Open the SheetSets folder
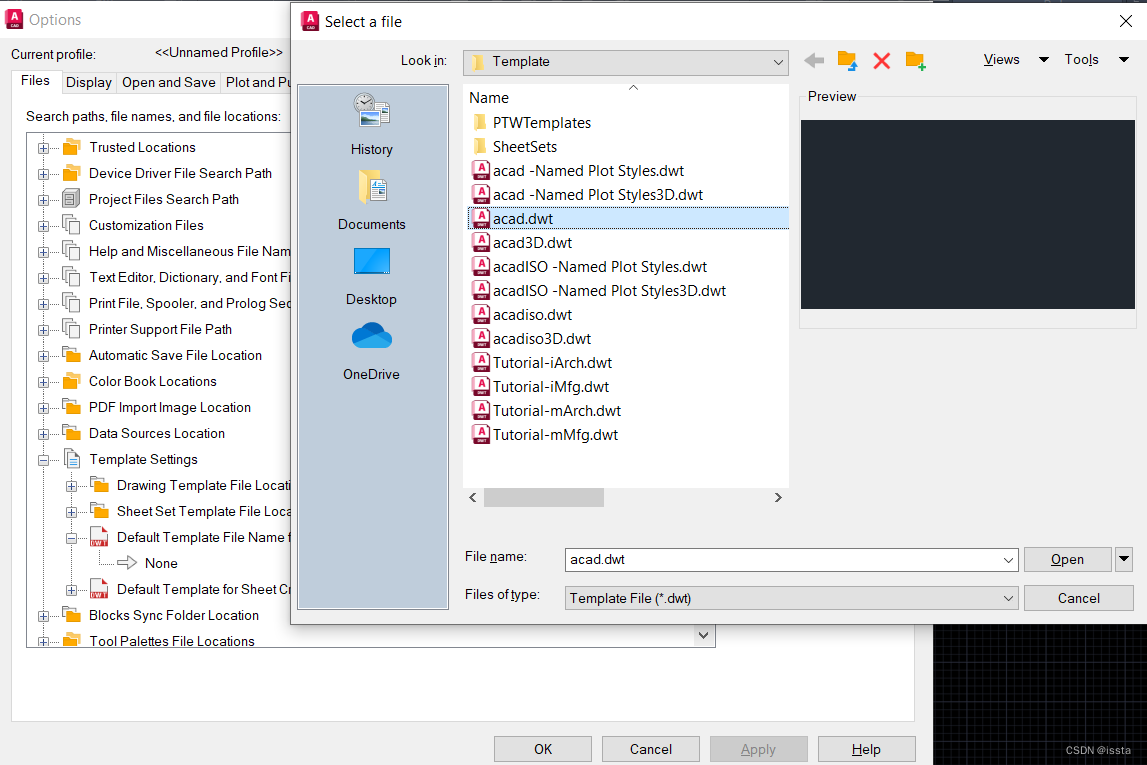Screen dimensions: 1147x765 click(x=524, y=147)
